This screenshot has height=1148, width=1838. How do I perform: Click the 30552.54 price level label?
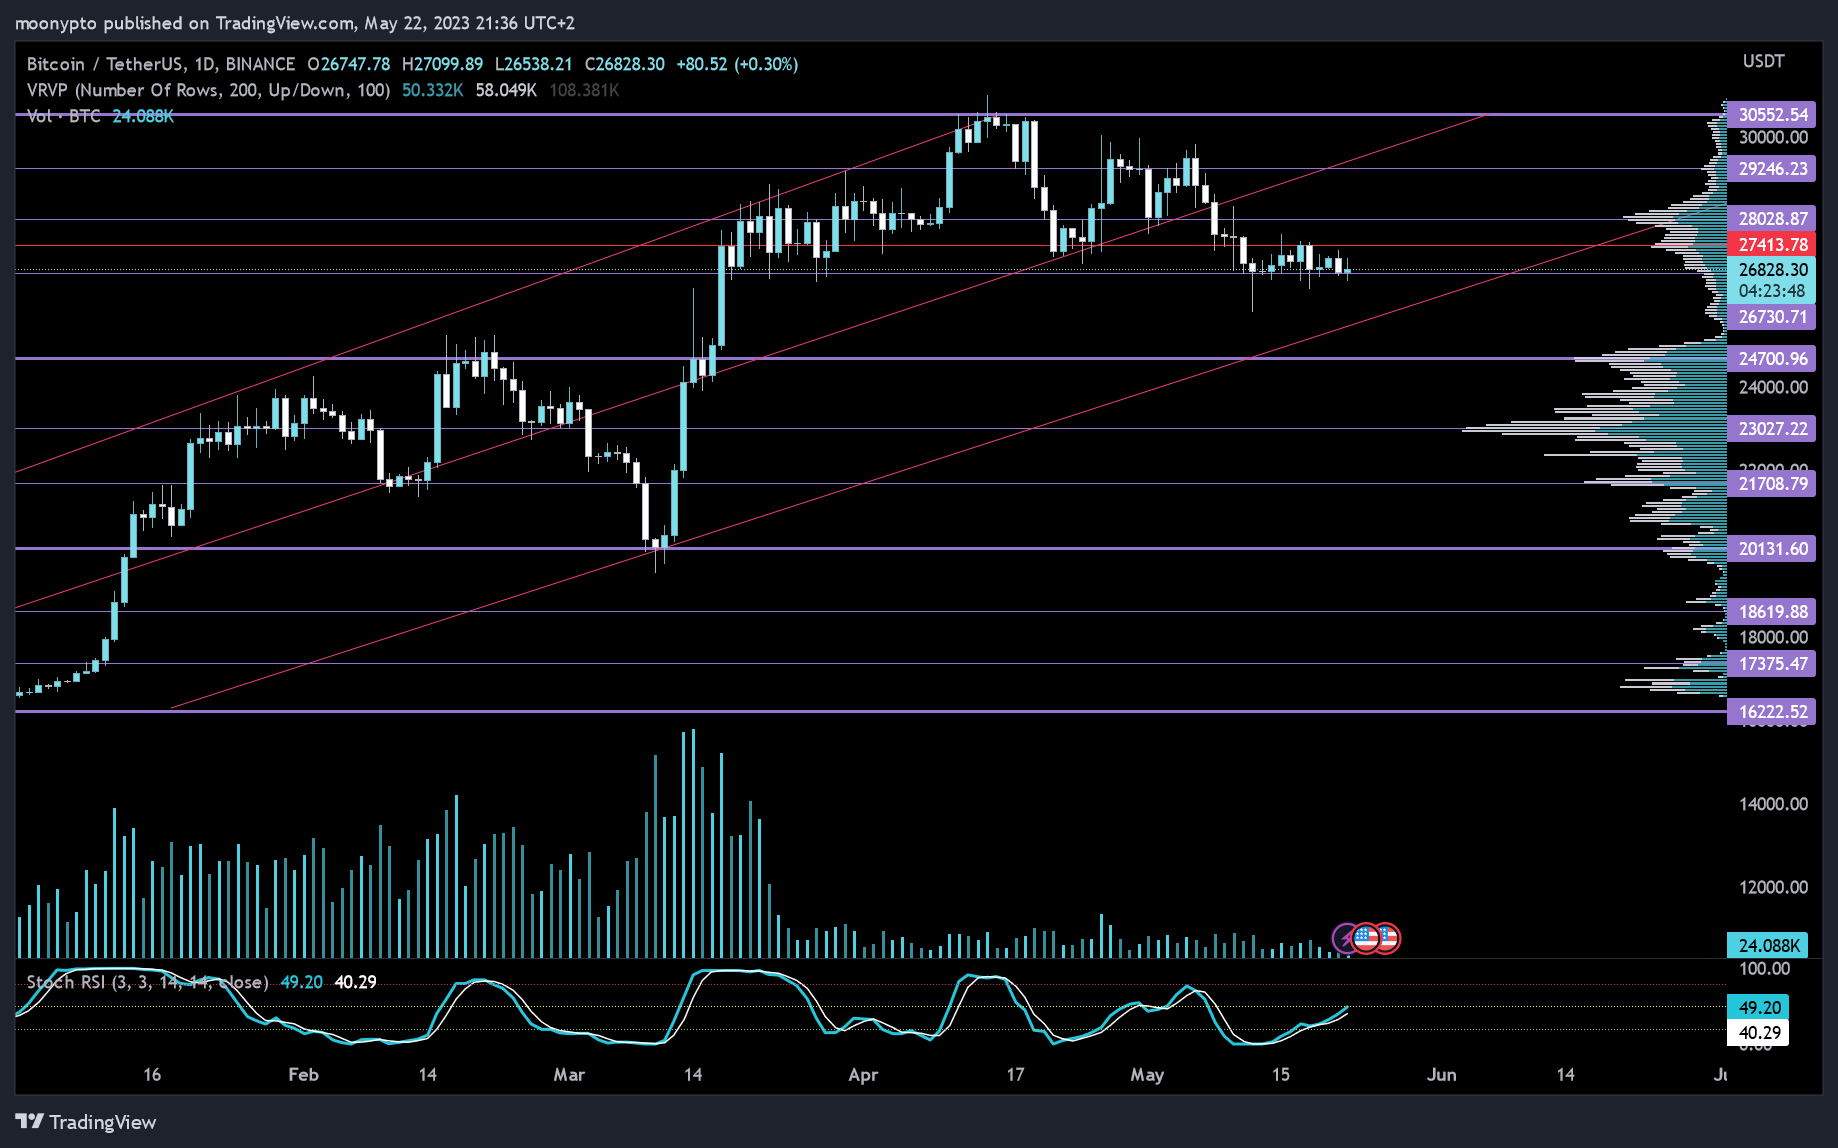(1772, 115)
